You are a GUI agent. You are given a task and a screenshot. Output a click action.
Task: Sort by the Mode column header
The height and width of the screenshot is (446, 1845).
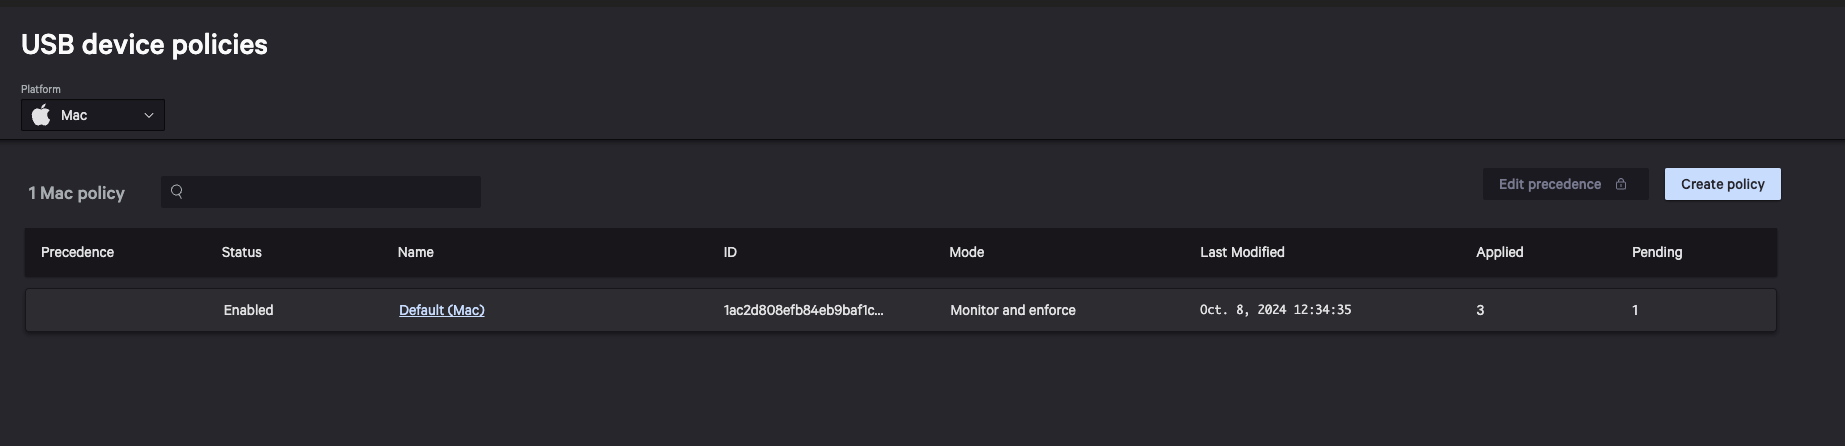point(966,252)
